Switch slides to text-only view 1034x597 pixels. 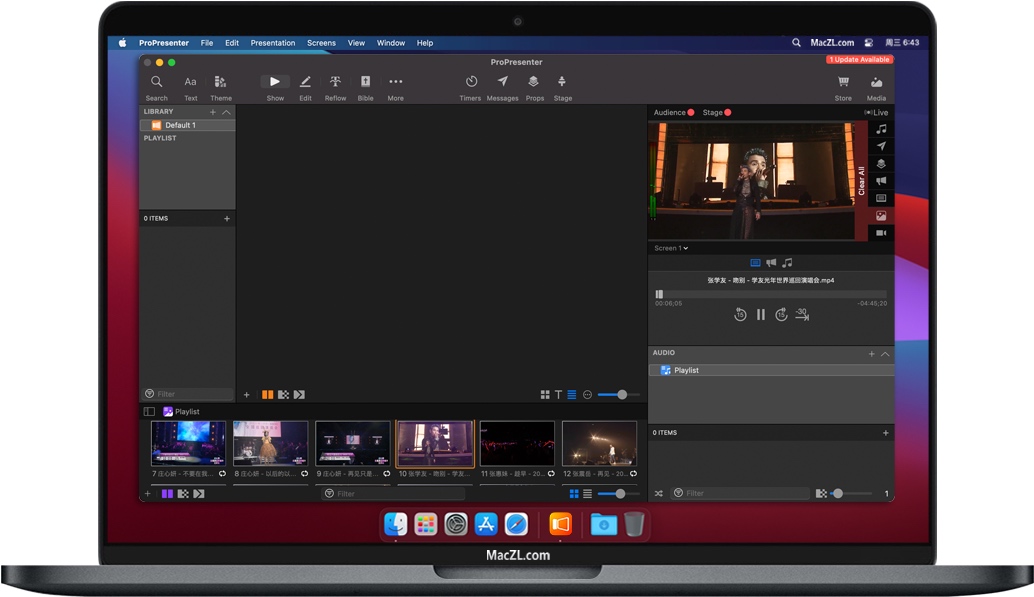(559, 394)
